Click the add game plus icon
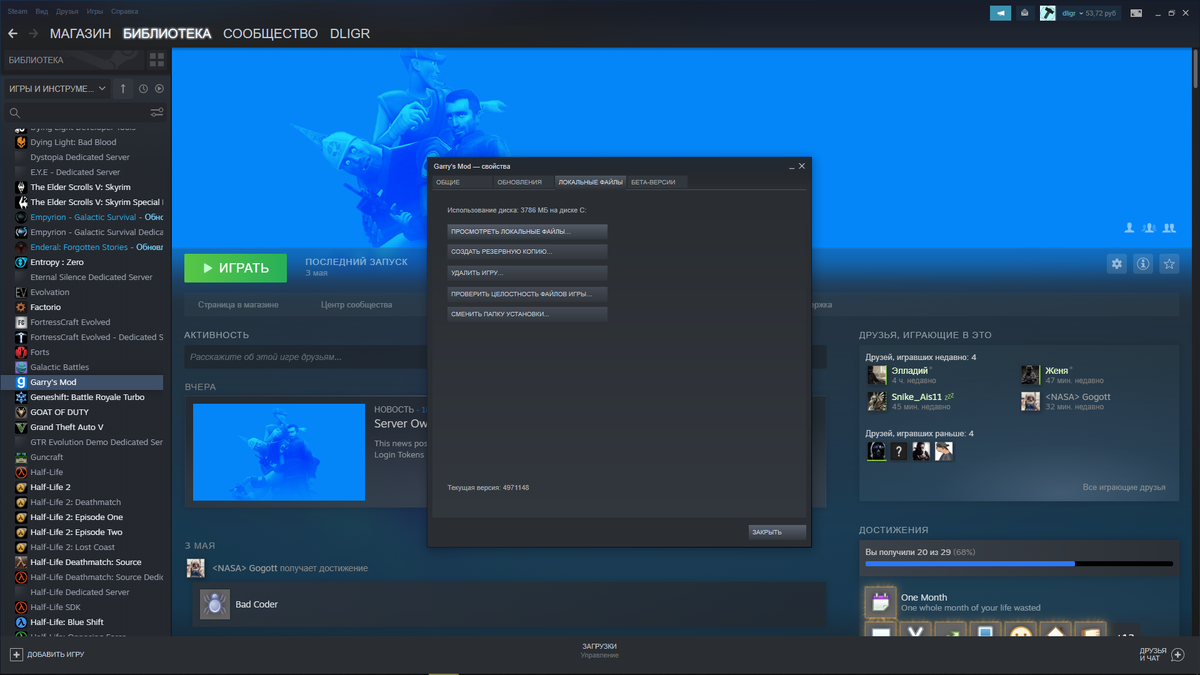 click(16, 654)
